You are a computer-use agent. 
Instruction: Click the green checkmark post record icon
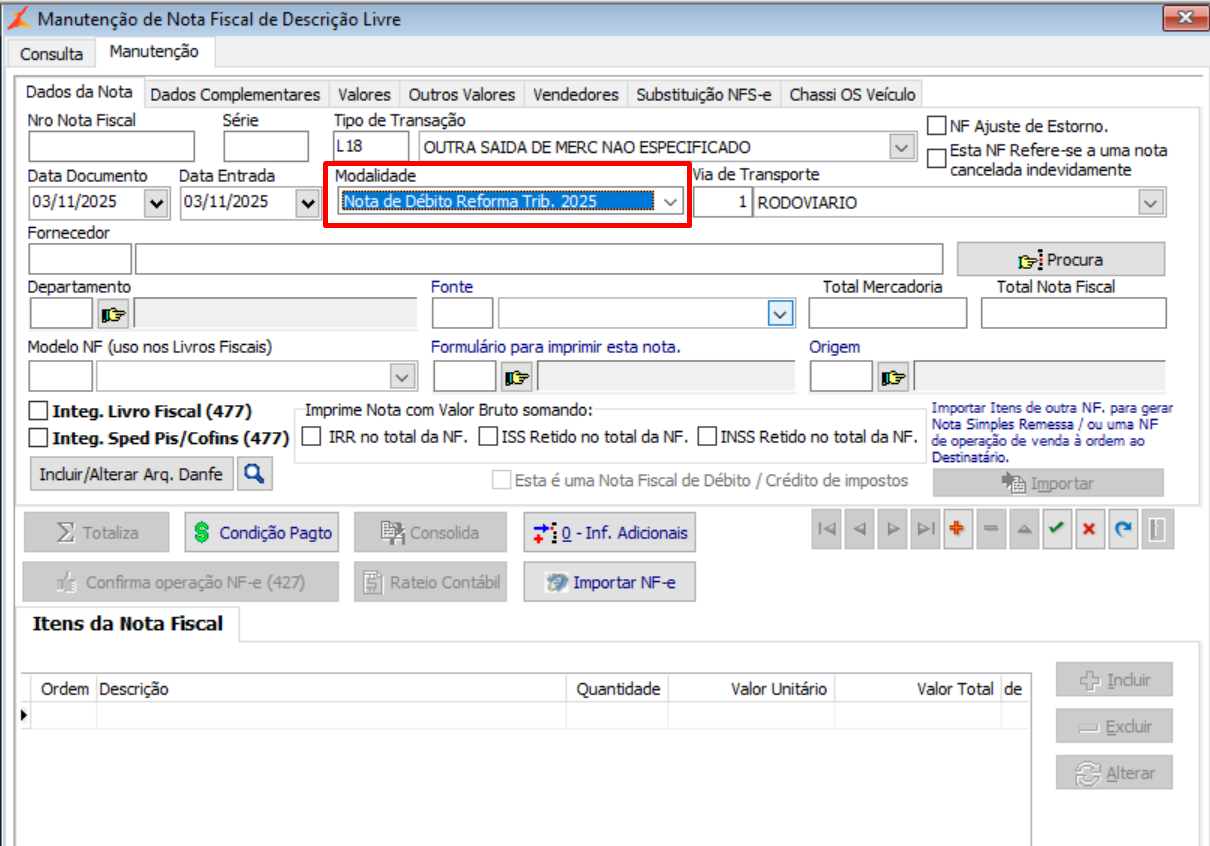(x=1055, y=531)
